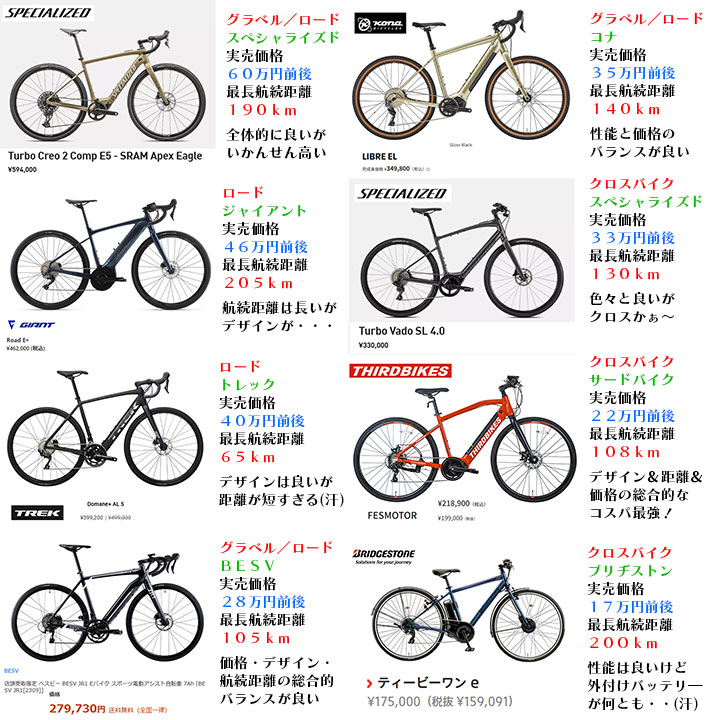Open the Turbo Creo 2 Comp E5 title link
The width and height of the screenshot is (720, 720).
[105, 156]
